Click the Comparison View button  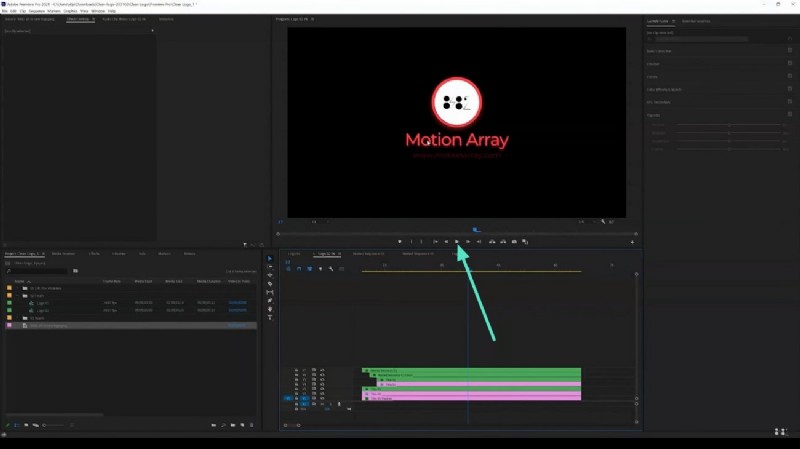point(525,242)
